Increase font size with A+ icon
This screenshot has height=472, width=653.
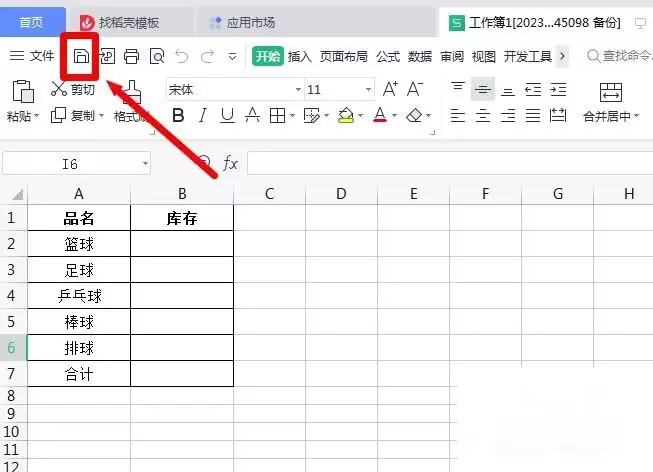click(x=390, y=89)
